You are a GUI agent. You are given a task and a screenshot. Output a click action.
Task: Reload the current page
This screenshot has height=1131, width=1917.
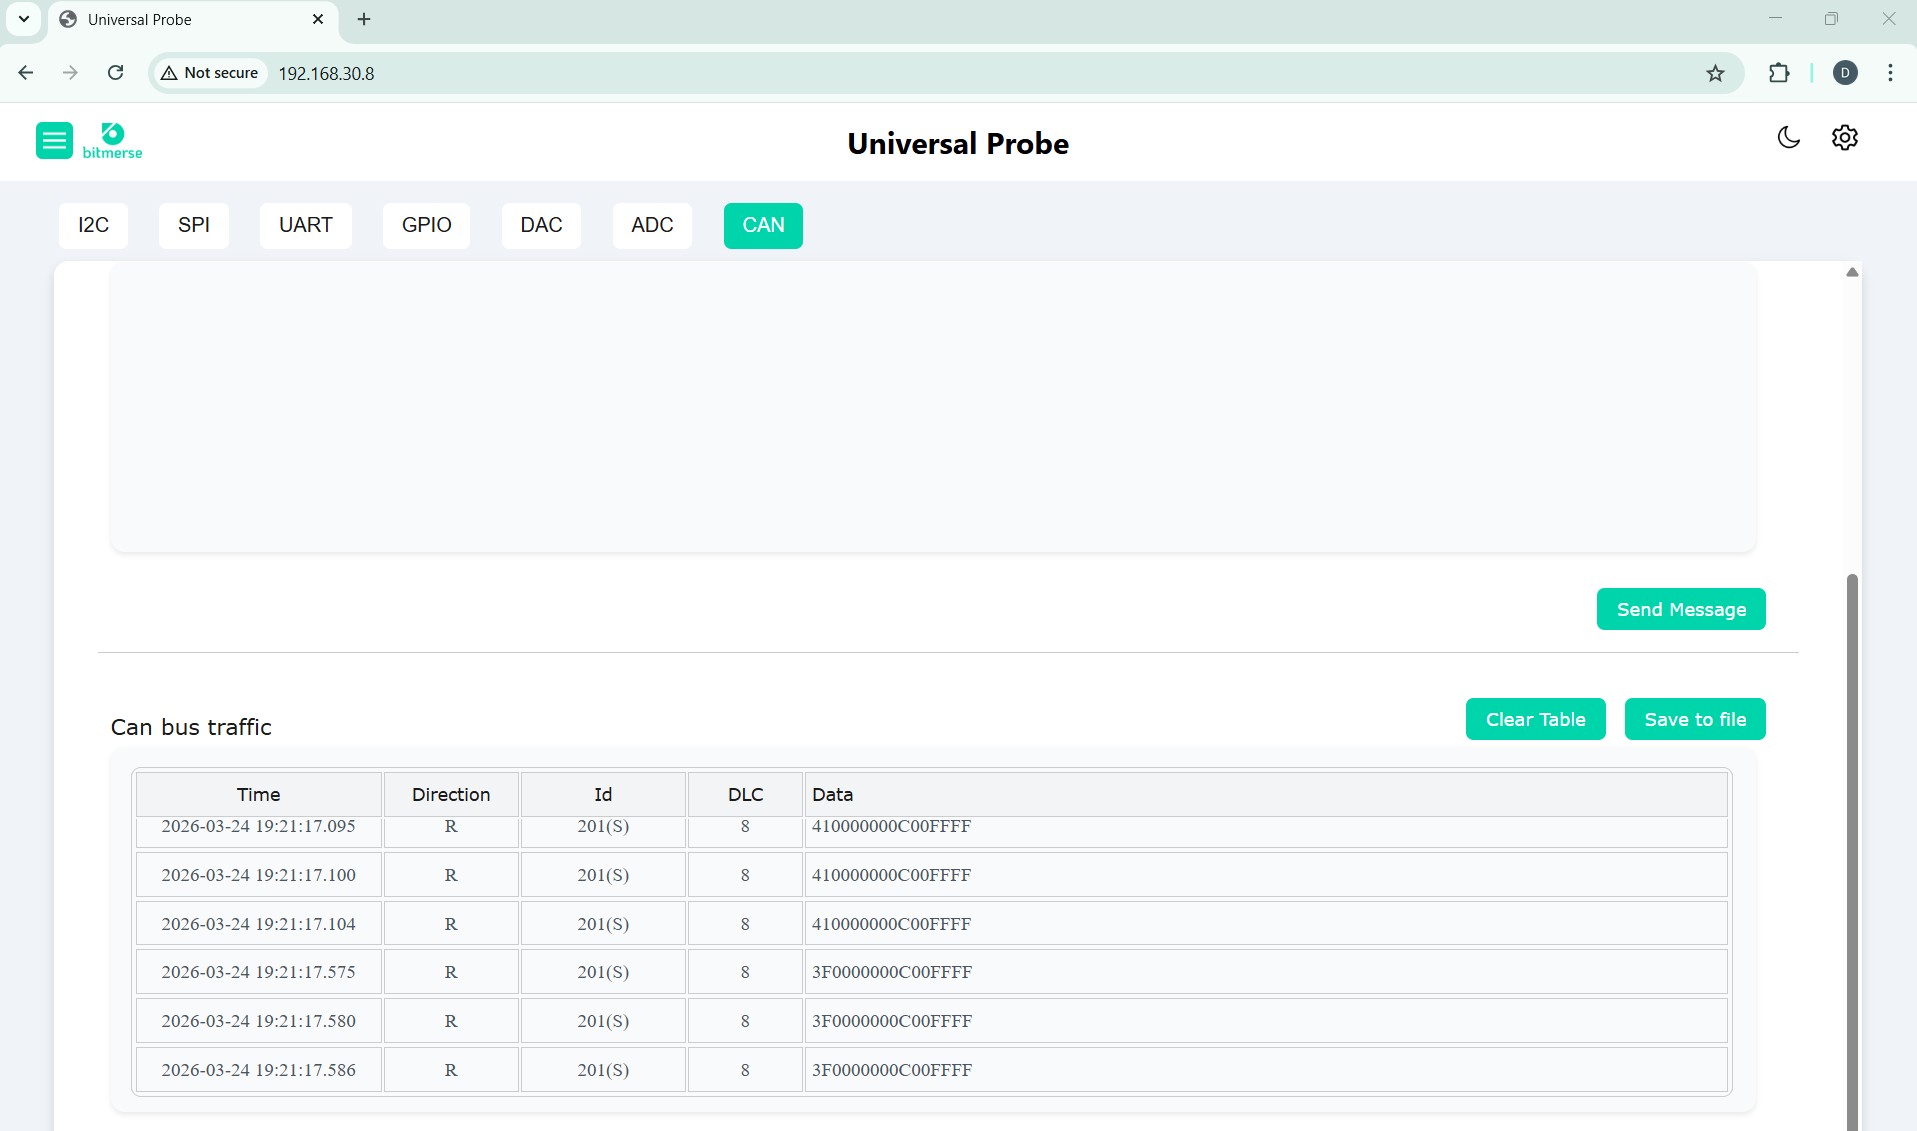[116, 72]
